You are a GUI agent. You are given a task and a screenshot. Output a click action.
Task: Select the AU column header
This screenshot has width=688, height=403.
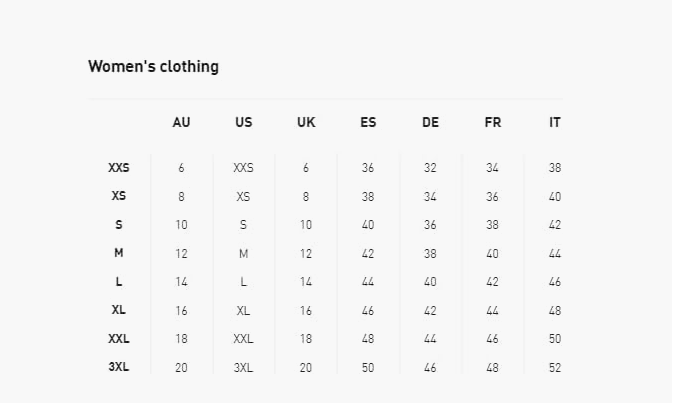click(181, 123)
